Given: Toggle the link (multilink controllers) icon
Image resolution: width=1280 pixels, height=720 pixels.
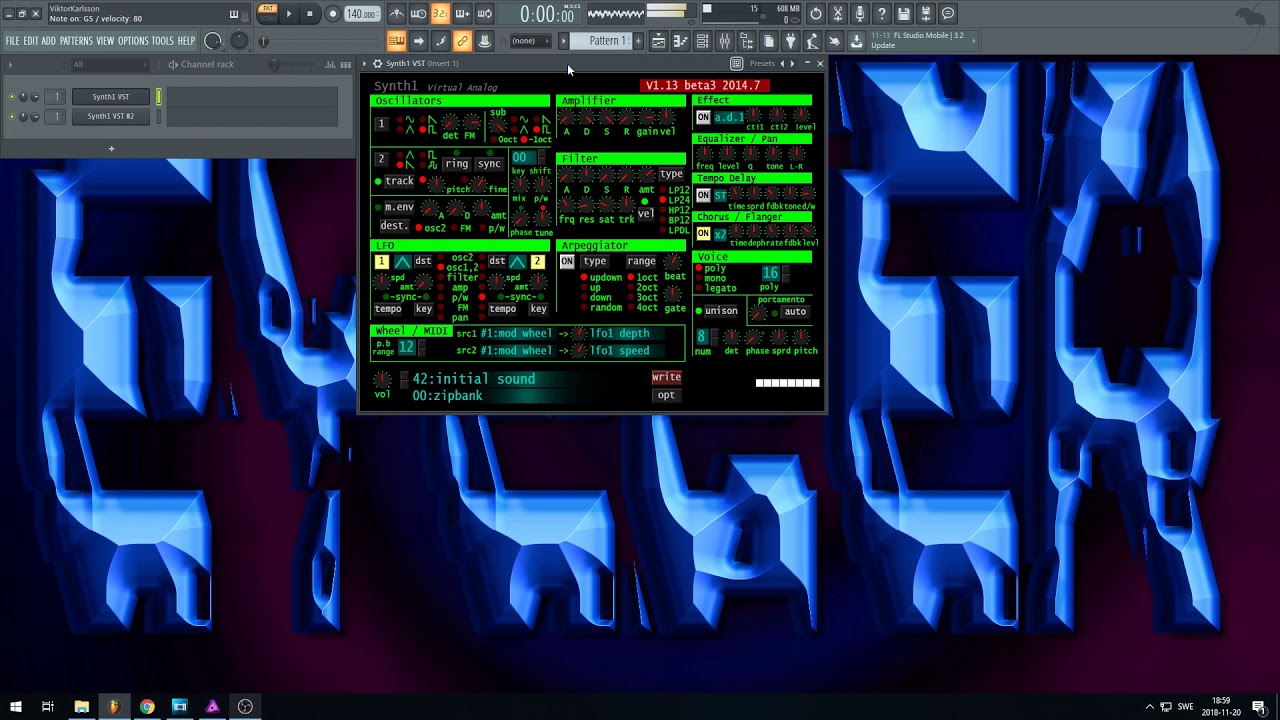Looking at the screenshot, I should coord(462,41).
